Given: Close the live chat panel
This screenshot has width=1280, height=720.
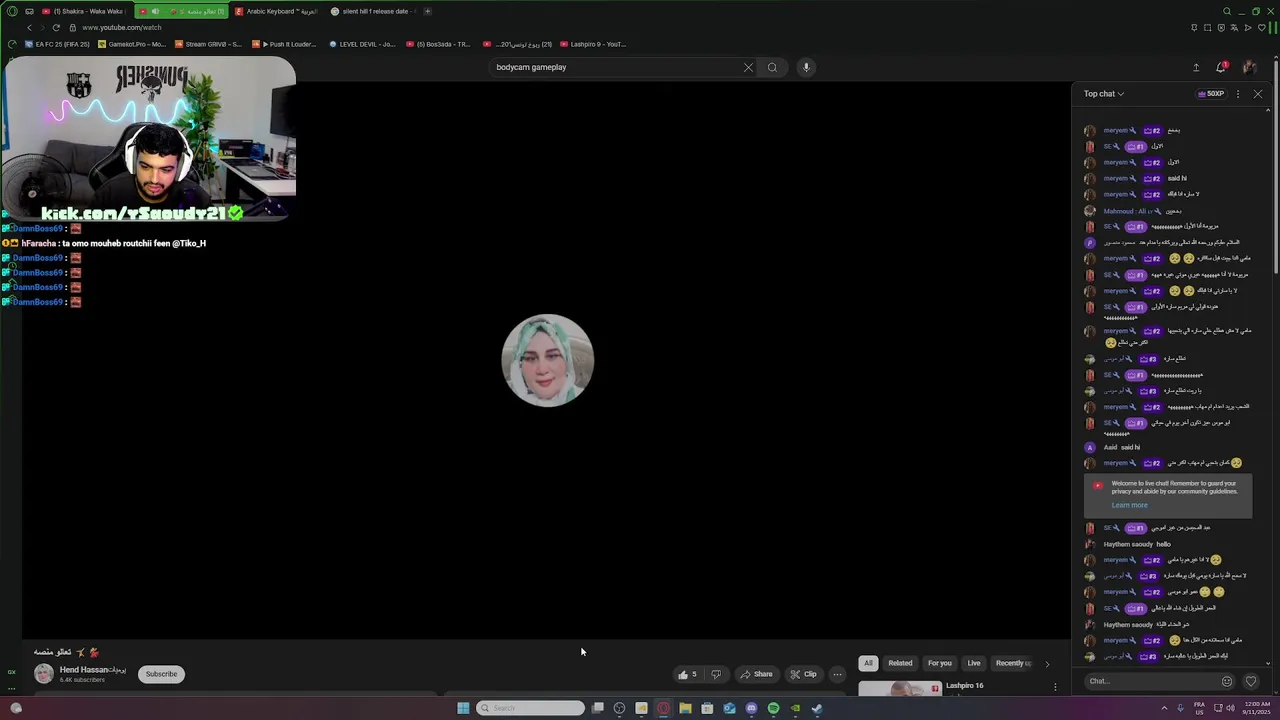Looking at the screenshot, I should tap(1258, 94).
